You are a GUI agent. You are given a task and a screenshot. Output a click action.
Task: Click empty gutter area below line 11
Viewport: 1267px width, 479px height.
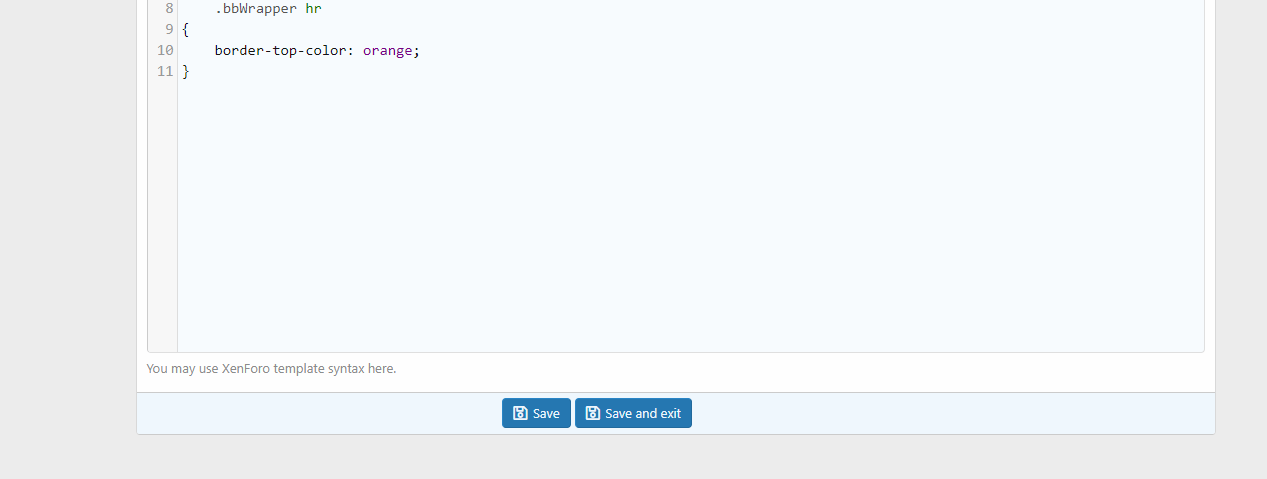coord(163,220)
